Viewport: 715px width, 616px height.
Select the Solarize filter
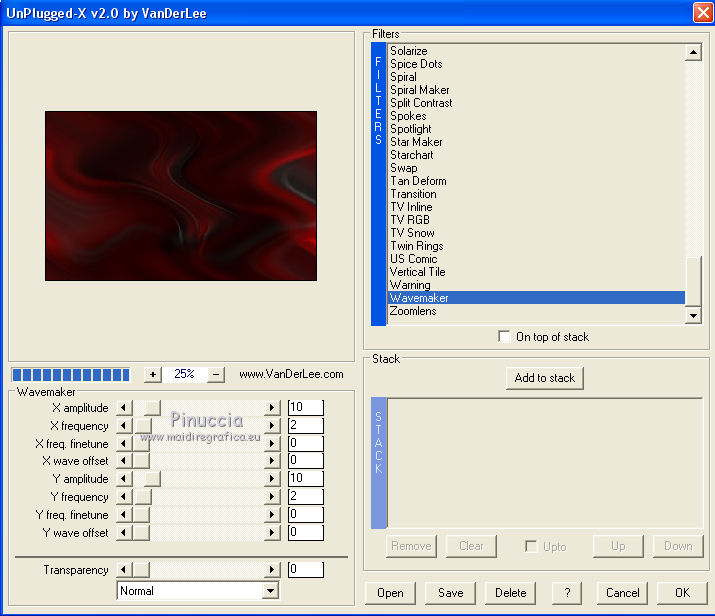click(x=409, y=51)
